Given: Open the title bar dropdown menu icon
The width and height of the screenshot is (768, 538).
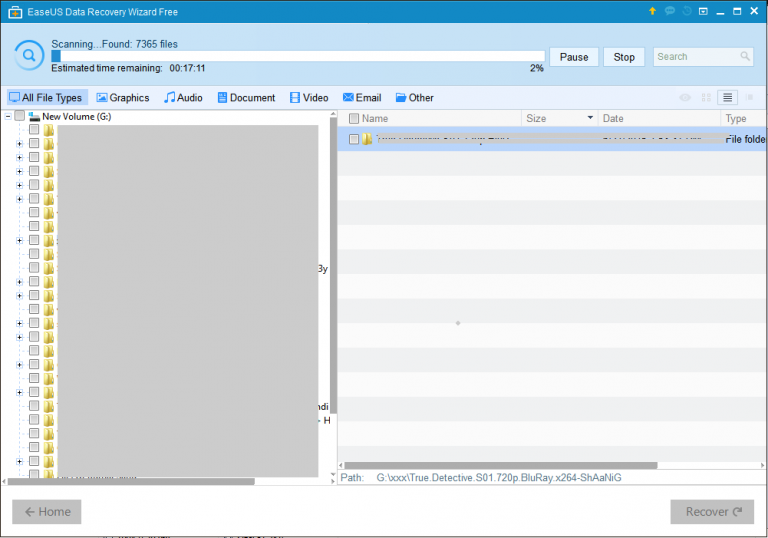Looking at the screenshot, I should (x=703, y=11).
